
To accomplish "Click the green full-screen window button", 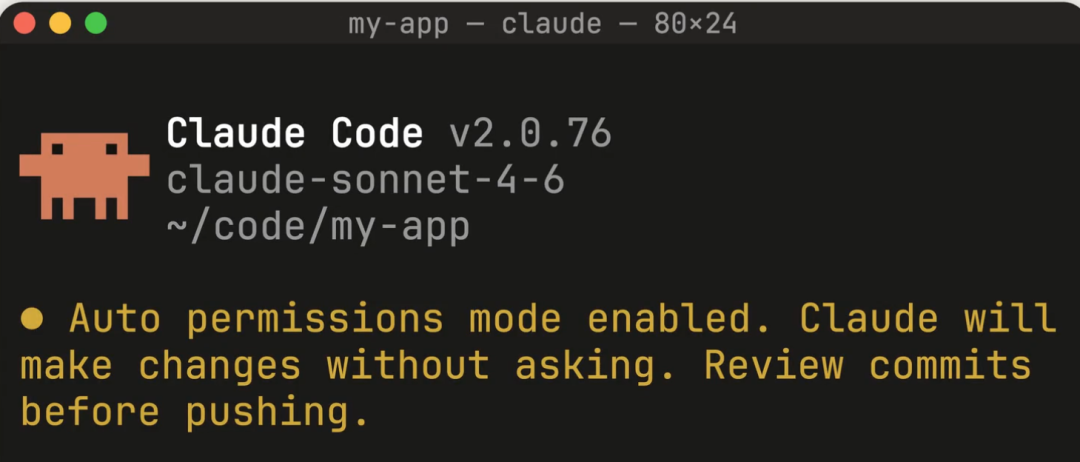I will coord(95,23).
